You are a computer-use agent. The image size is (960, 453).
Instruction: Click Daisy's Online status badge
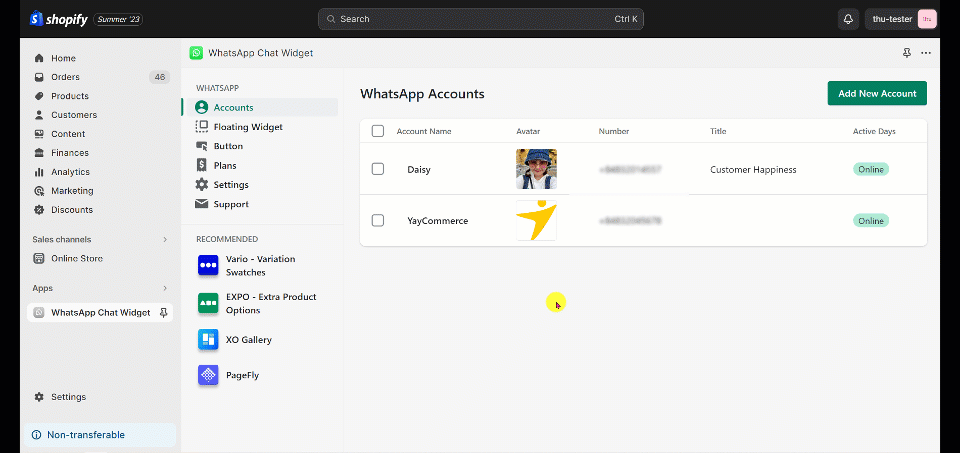tap(871, 170)
